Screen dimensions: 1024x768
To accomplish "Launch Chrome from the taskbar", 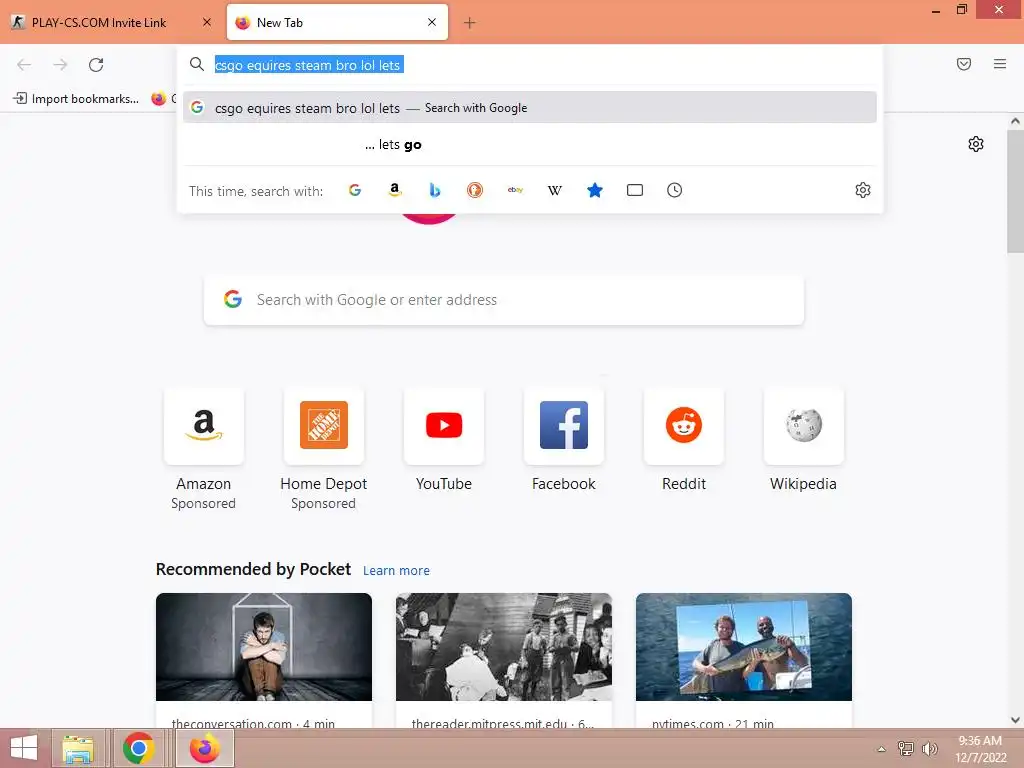I will coord(138,748).
